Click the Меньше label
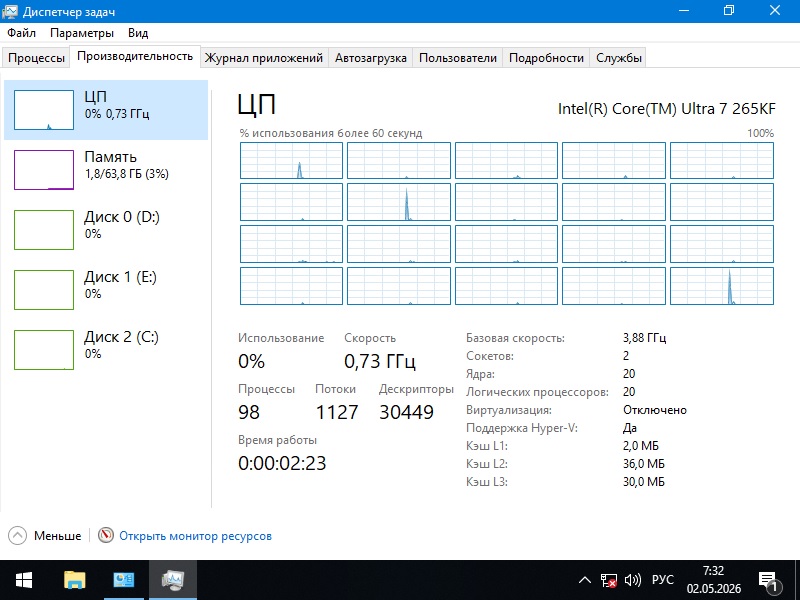This screenshot has height=600, width=800. click(x=58, y=536)
